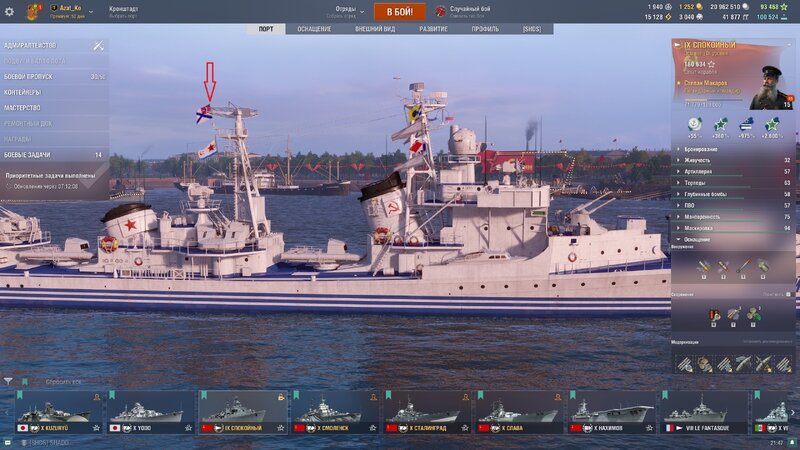This screenshot has height=450, width=800.
Task: Open the Мастерство section
Action: (54, 108)
